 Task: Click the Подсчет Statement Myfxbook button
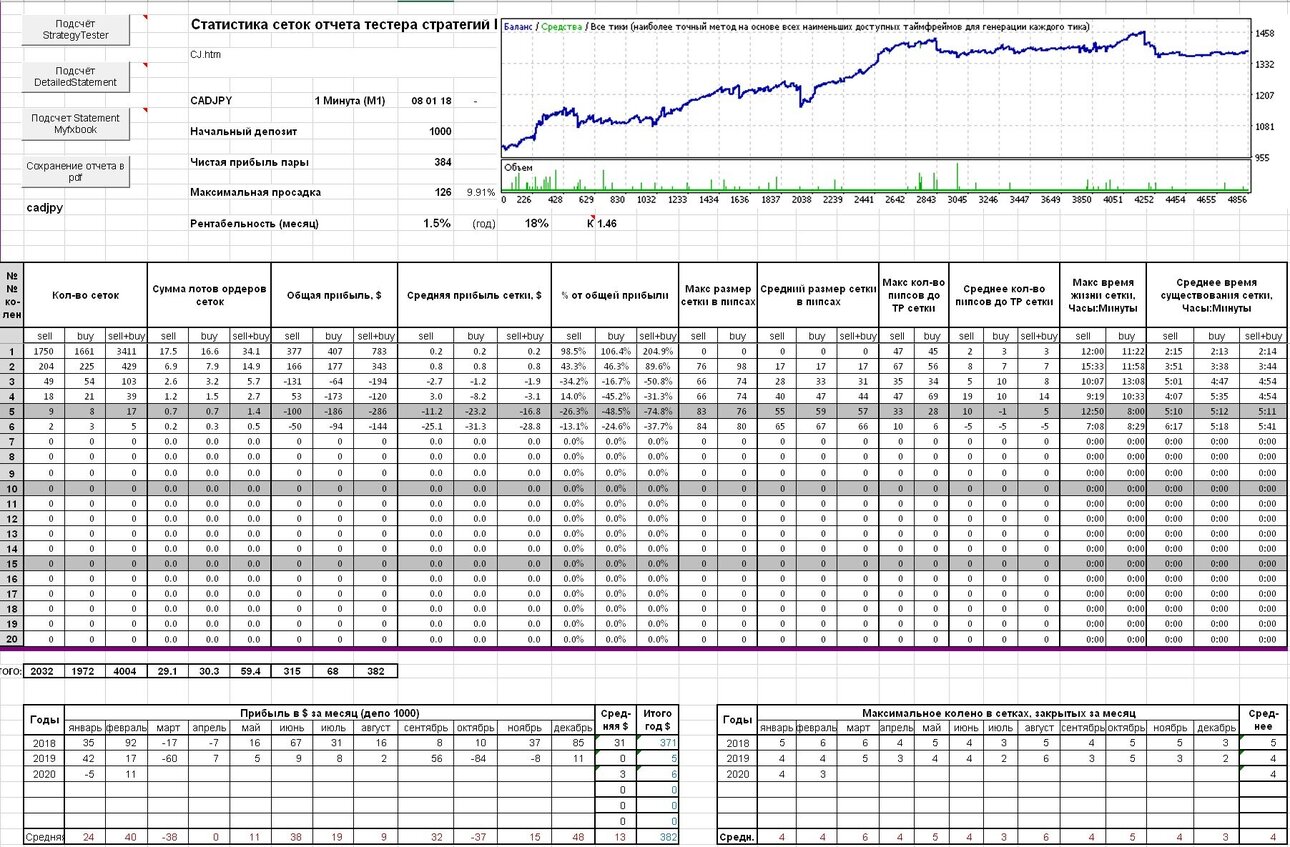(75, 124)
